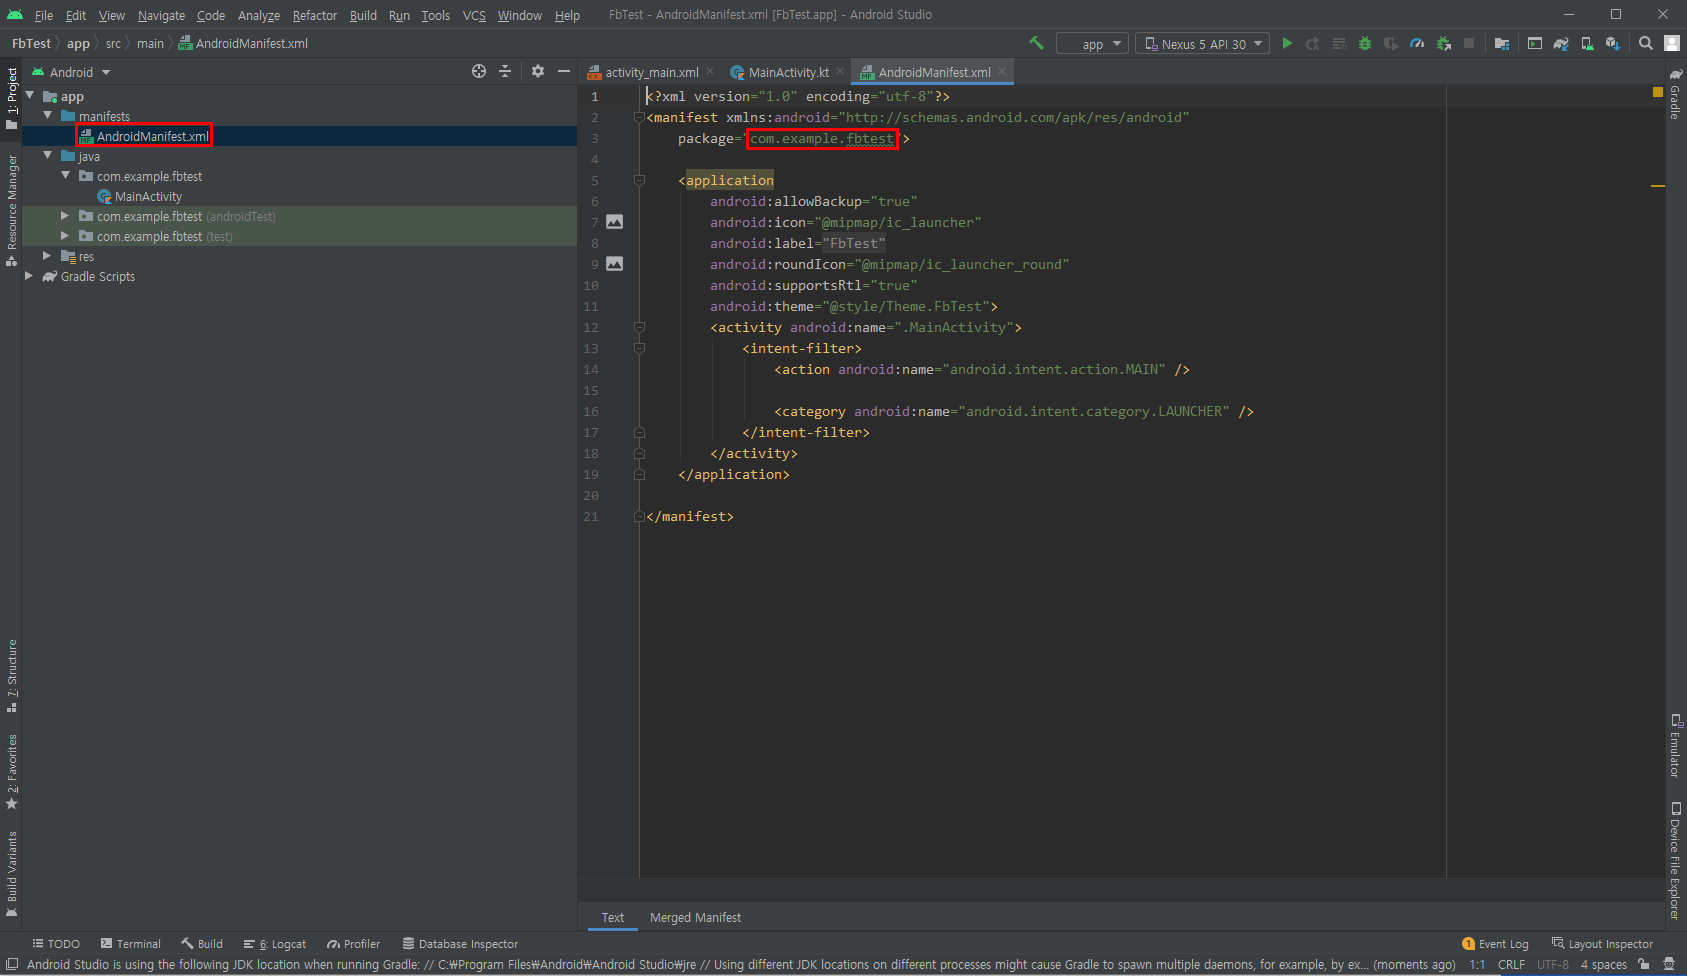Open SDK Manager icon
1687x976 pixels.
click(1613, 43)
